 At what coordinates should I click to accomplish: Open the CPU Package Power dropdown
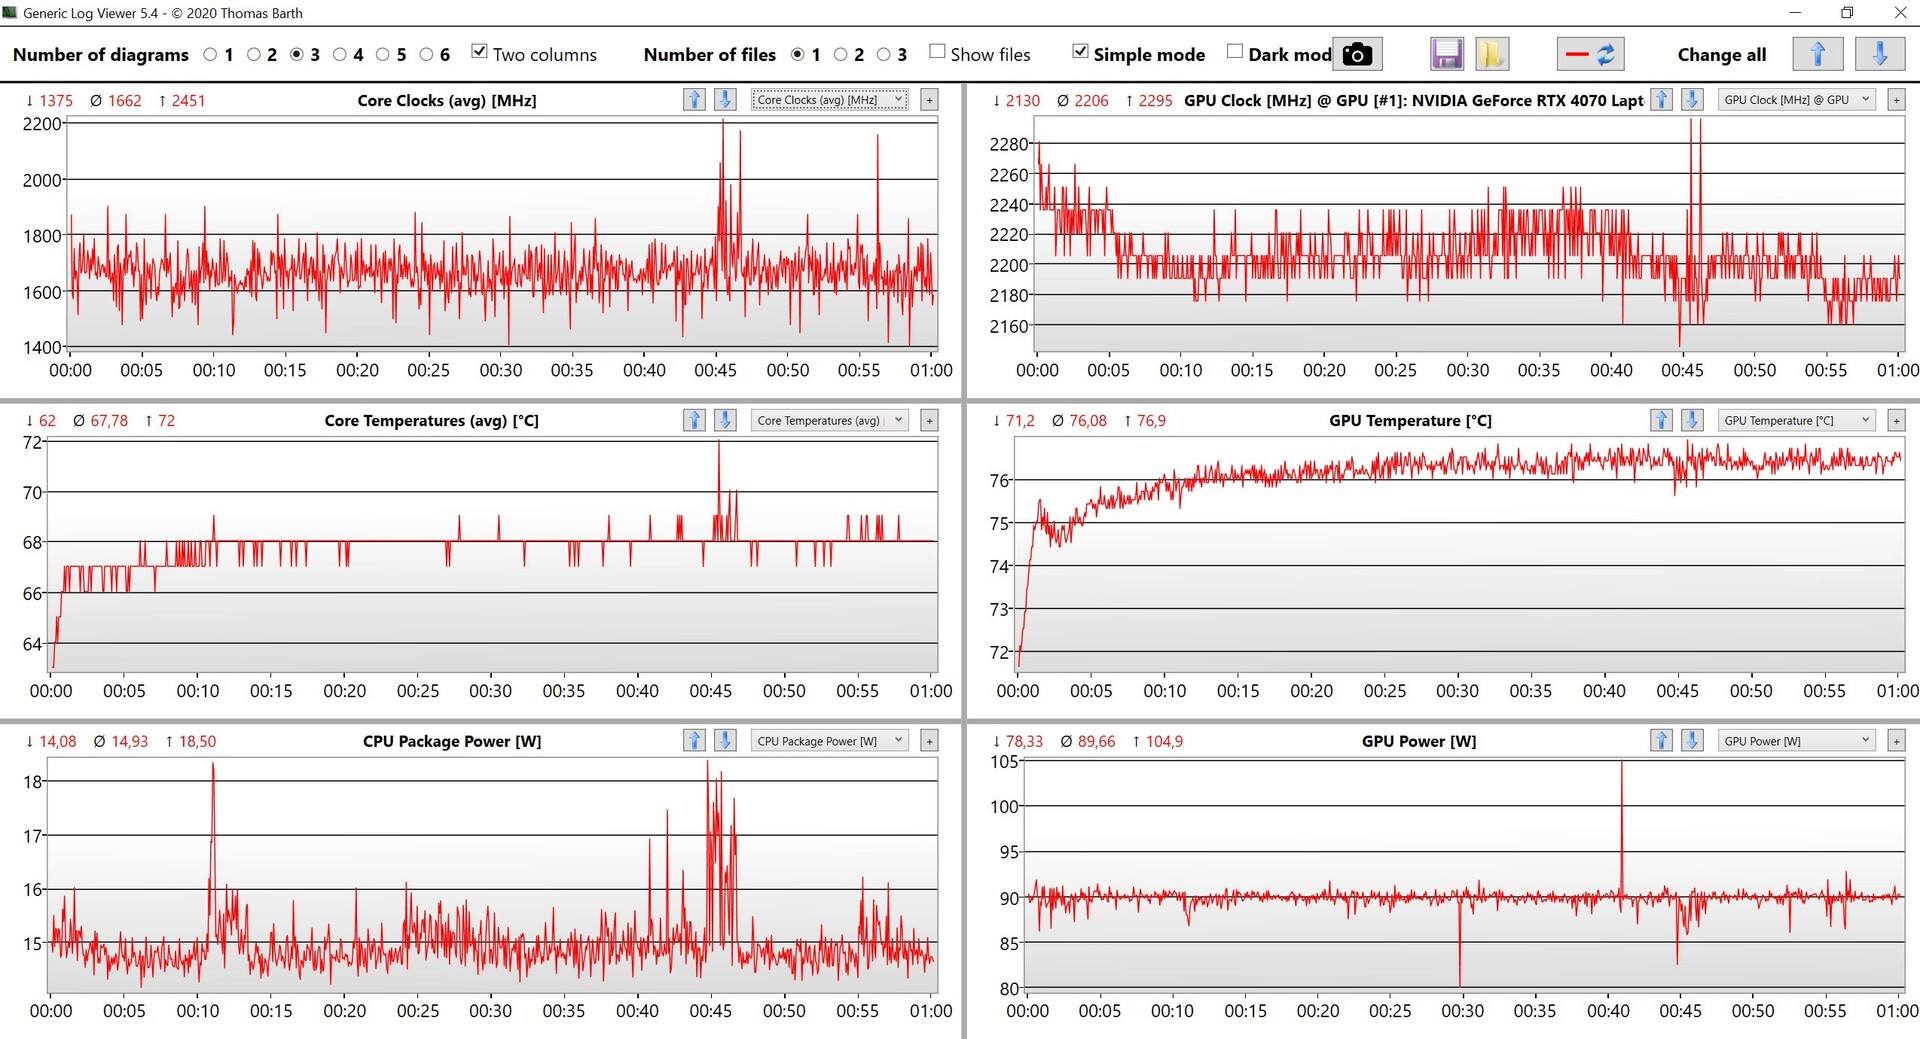tap(829, 741)
